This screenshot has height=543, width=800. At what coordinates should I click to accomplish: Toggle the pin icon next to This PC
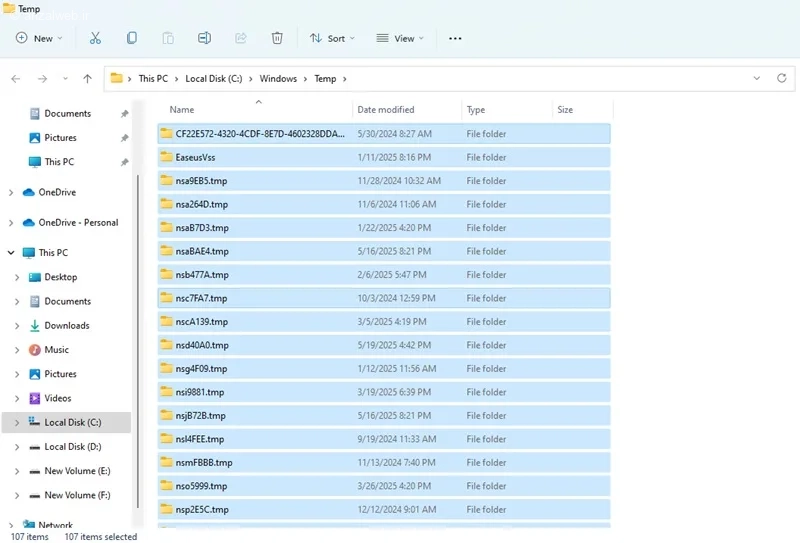coord(124,162)
